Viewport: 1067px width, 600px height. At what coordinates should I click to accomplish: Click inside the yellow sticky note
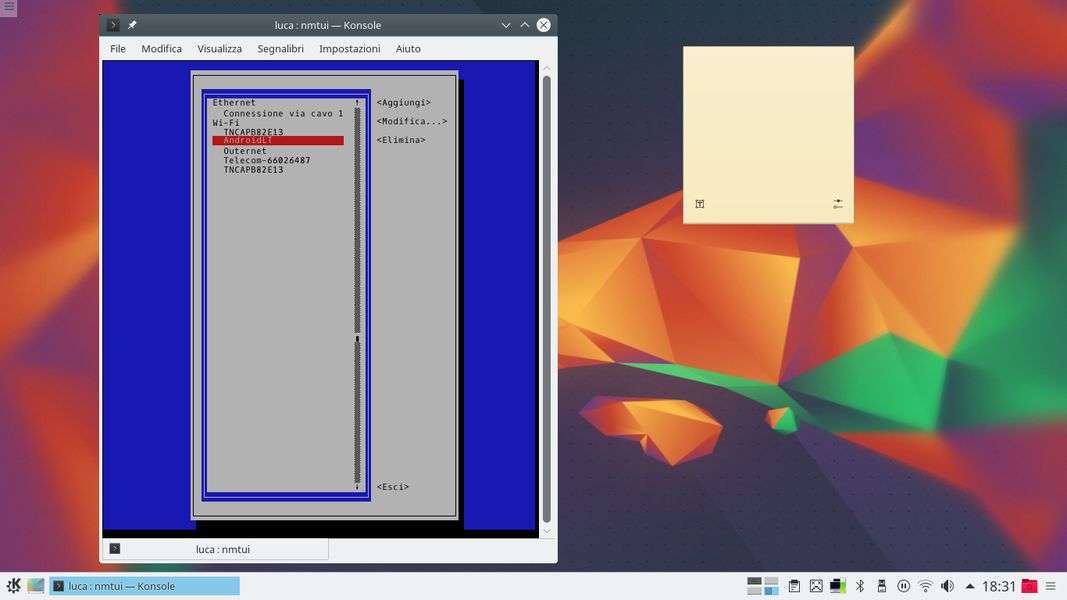[x=768, y=120]
